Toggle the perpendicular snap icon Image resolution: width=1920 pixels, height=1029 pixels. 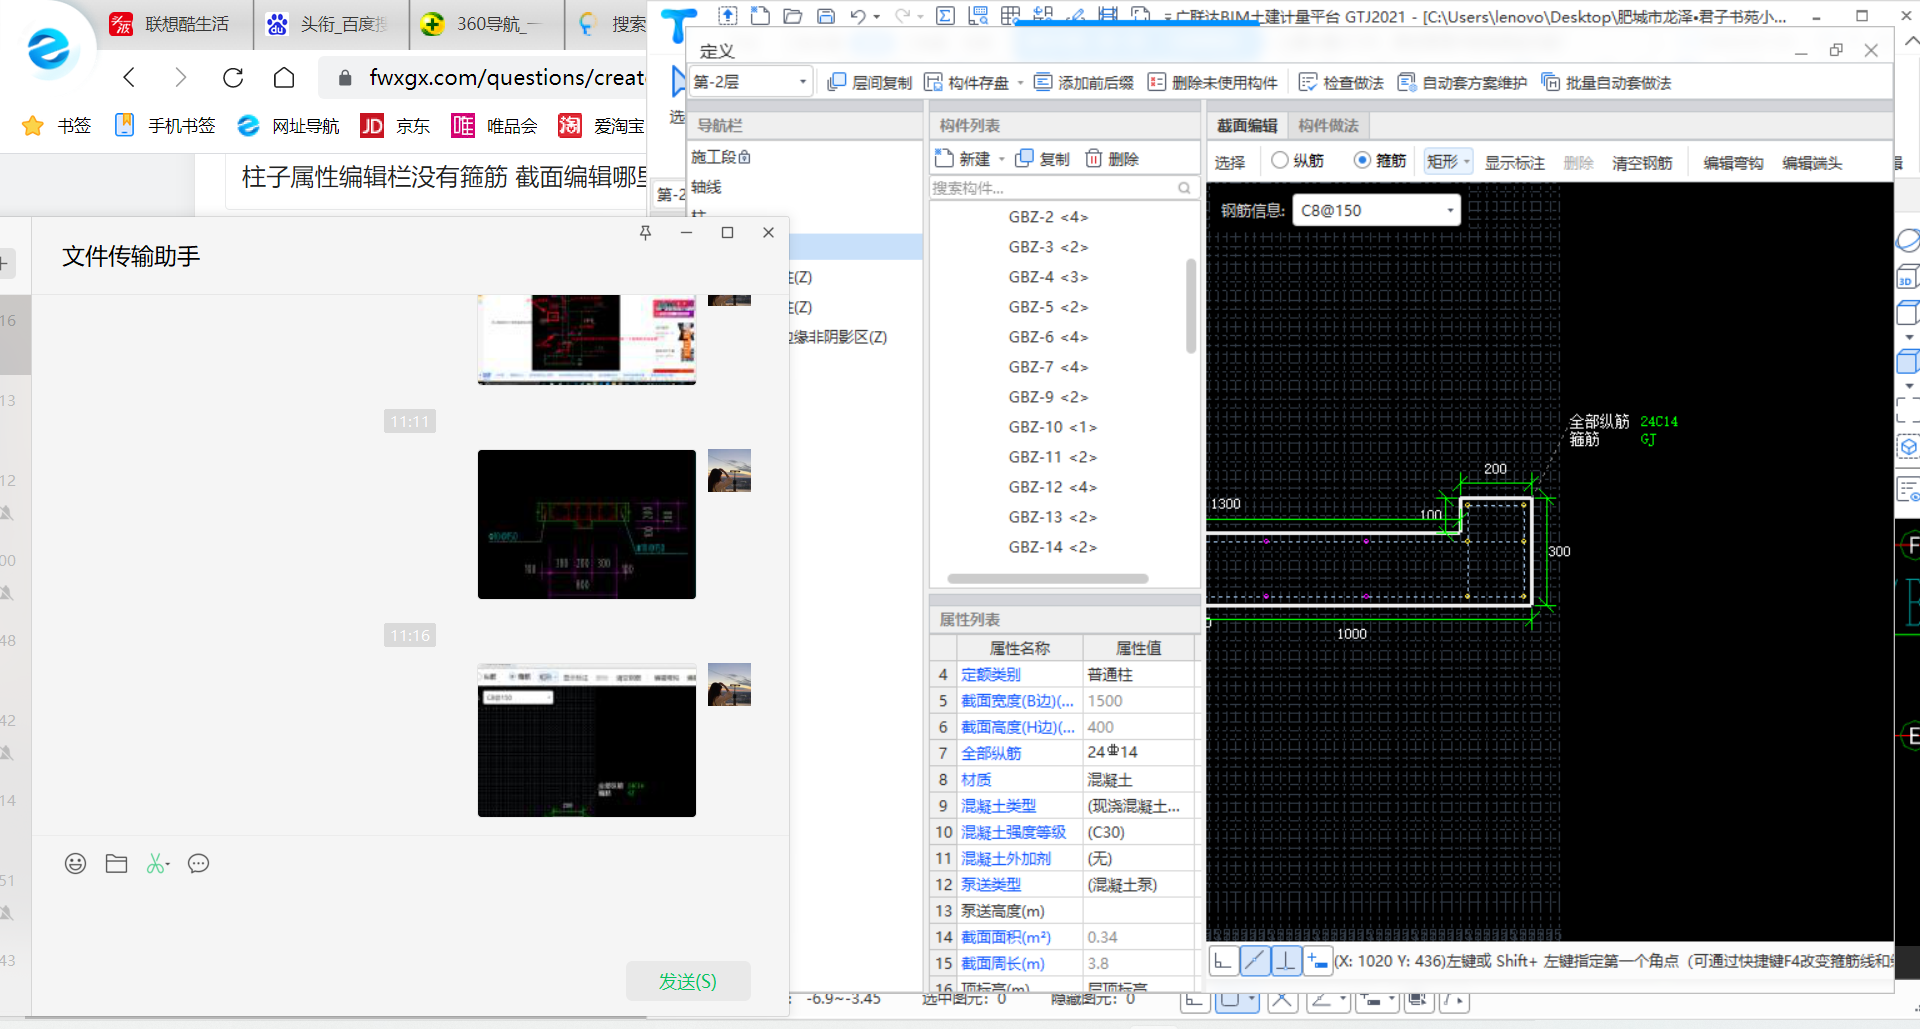click(x=1286, y=962)
